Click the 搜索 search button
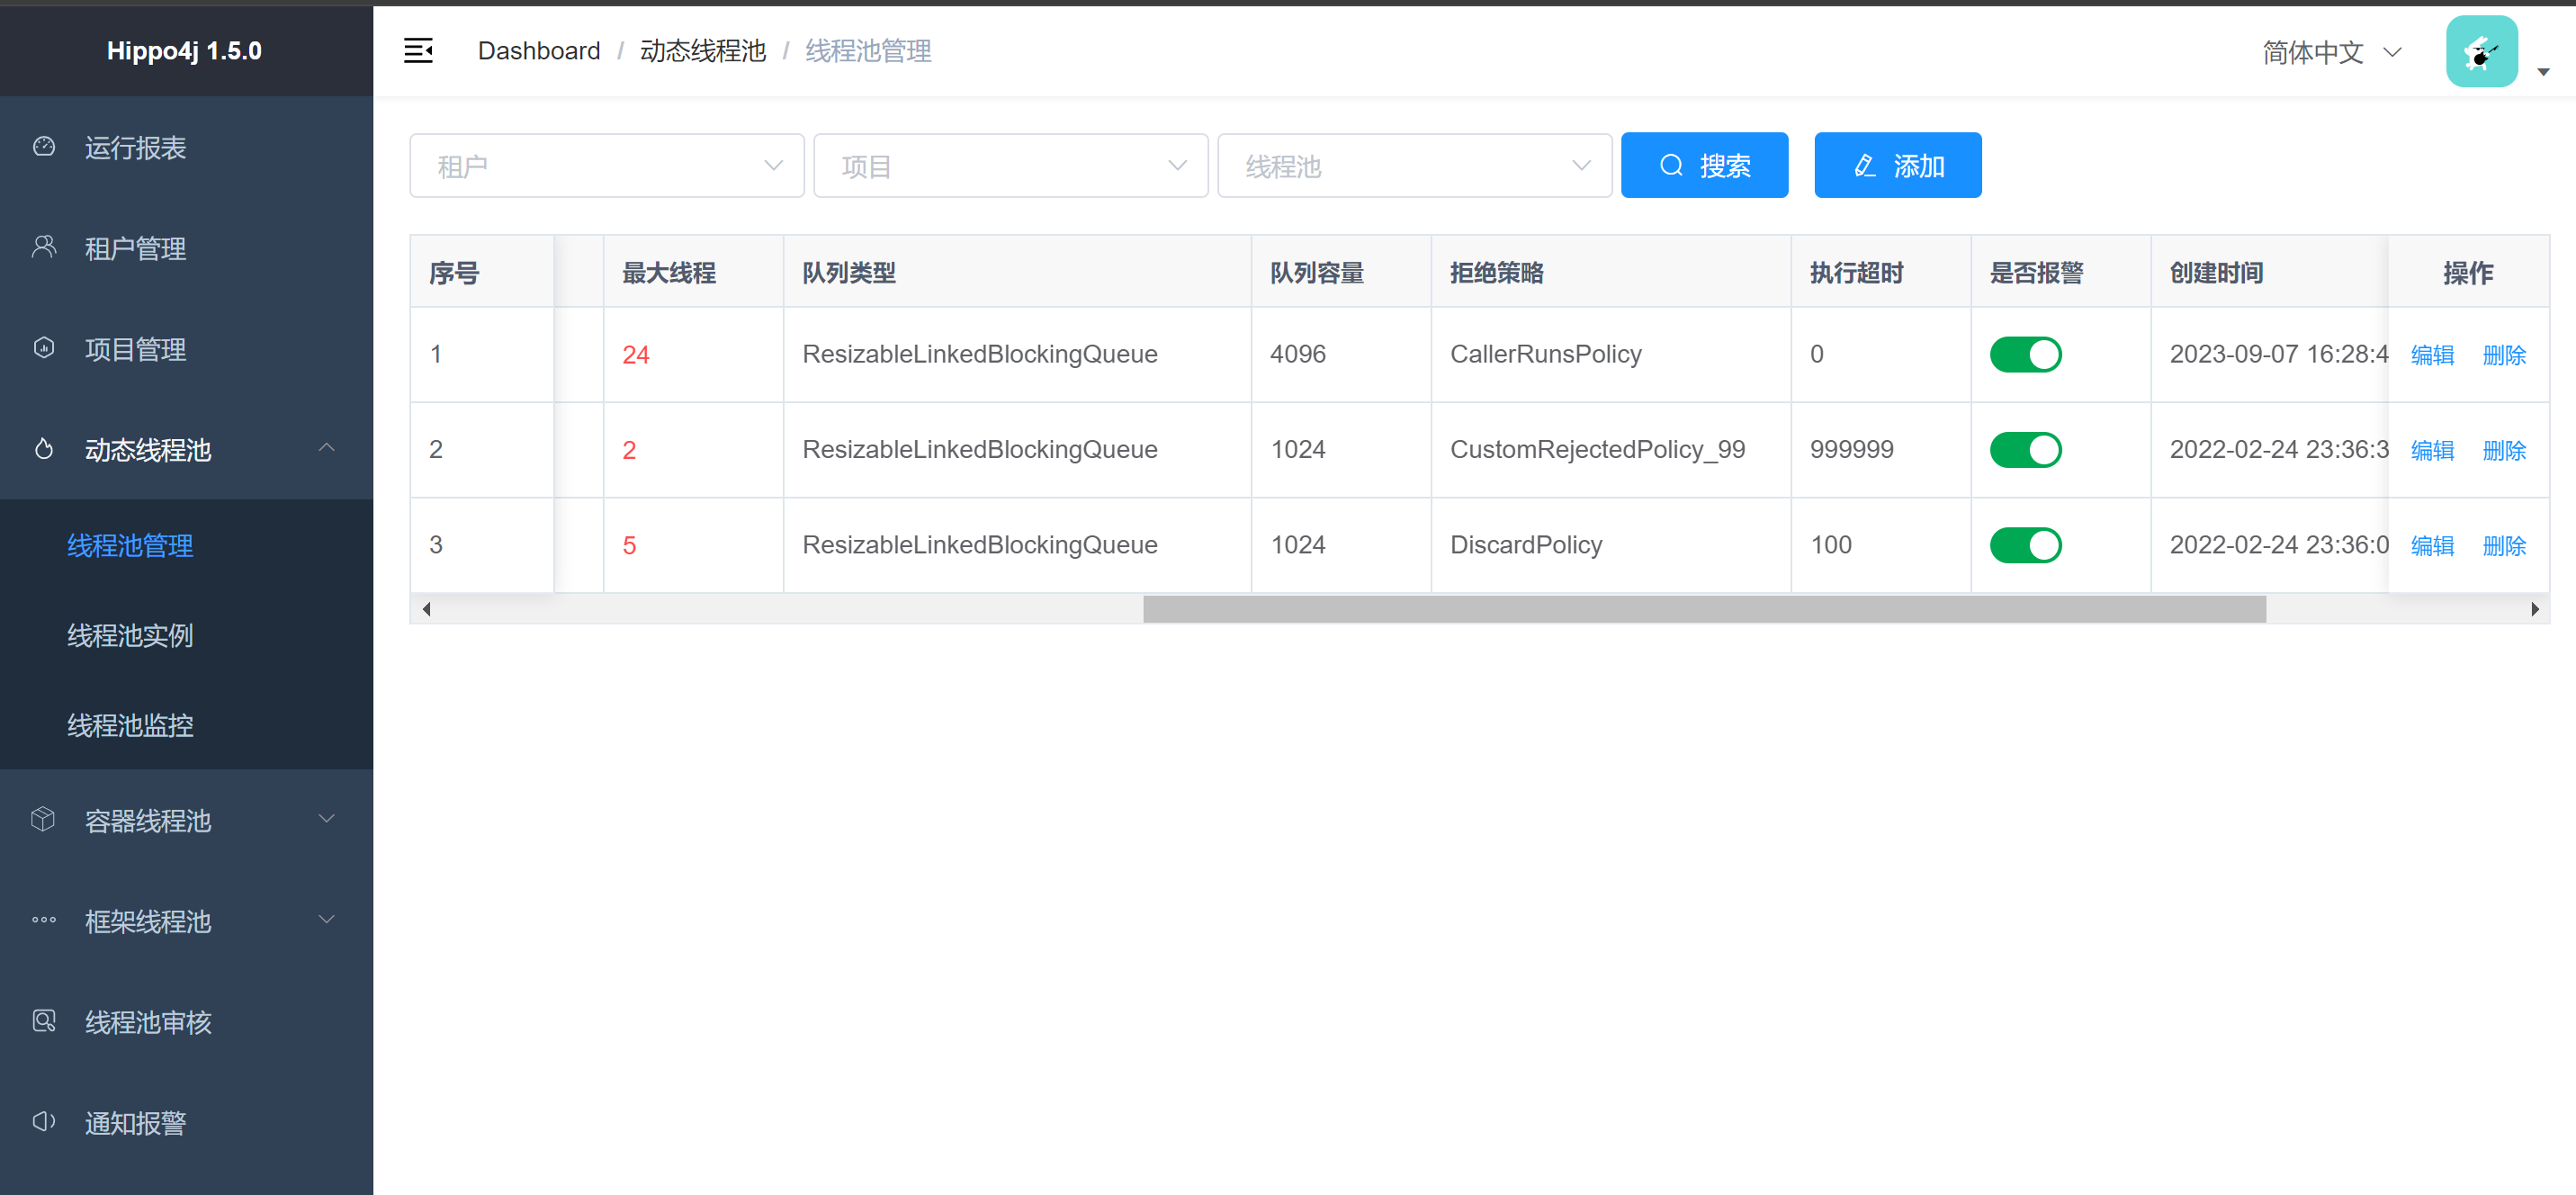 tap(1704, 165)
